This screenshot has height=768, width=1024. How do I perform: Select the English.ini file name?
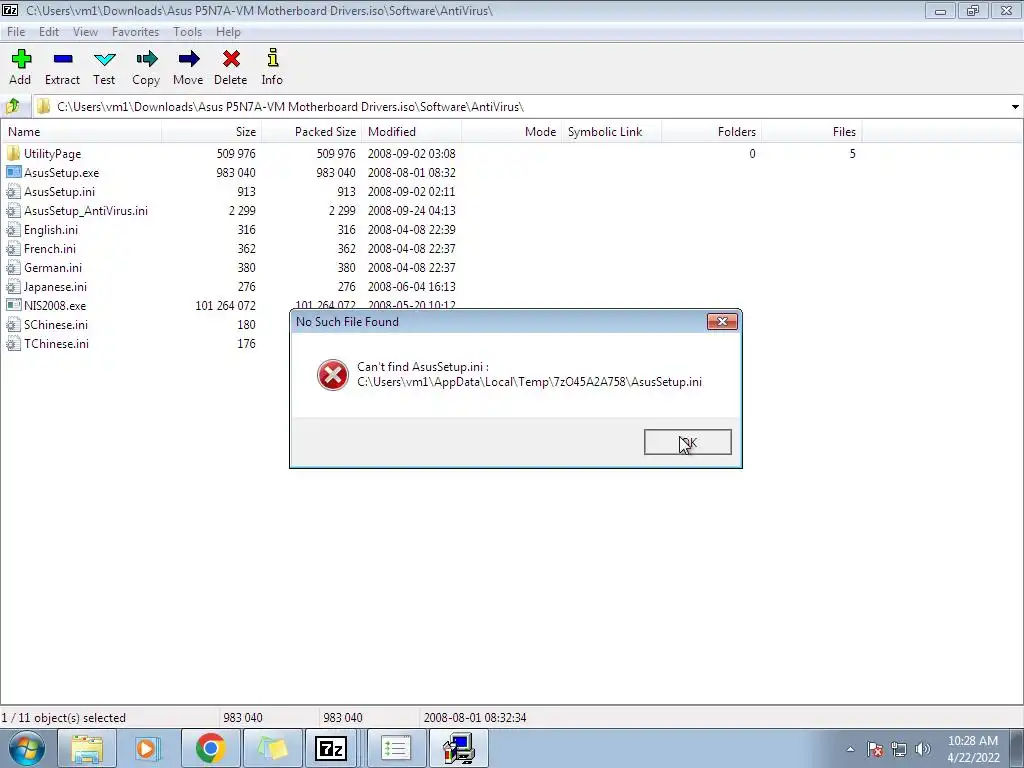point(51,229)
